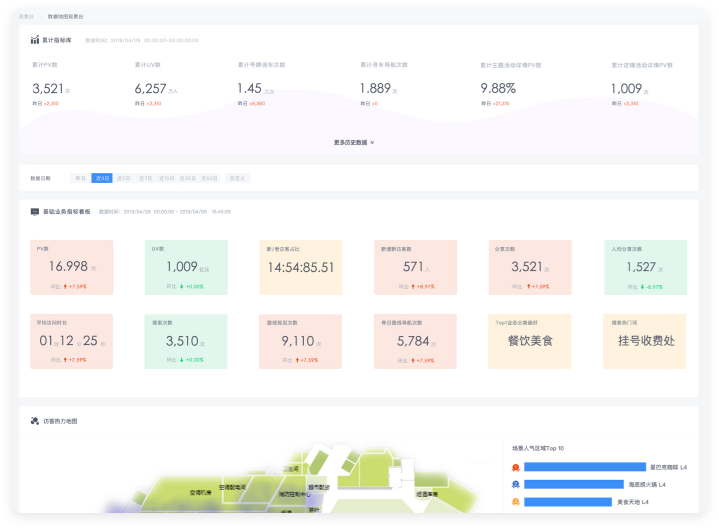Screen dimensions: 719x529
Task: Select the 近30日 date filter
Action: click(188, 178)
